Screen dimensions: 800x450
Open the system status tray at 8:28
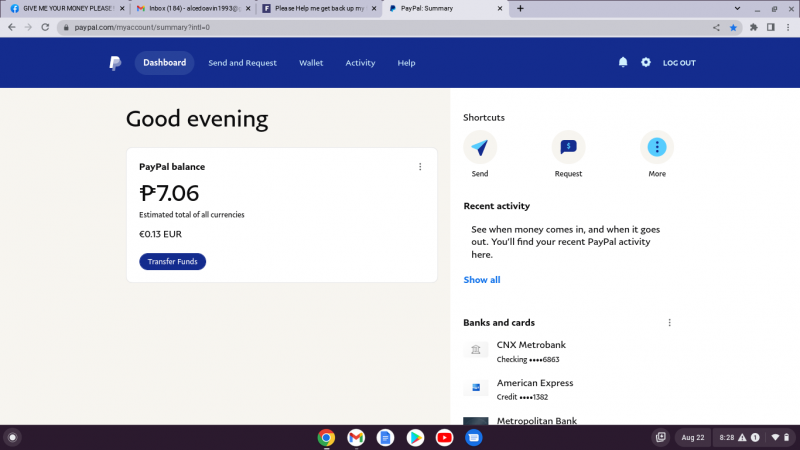tap(755, 437)
